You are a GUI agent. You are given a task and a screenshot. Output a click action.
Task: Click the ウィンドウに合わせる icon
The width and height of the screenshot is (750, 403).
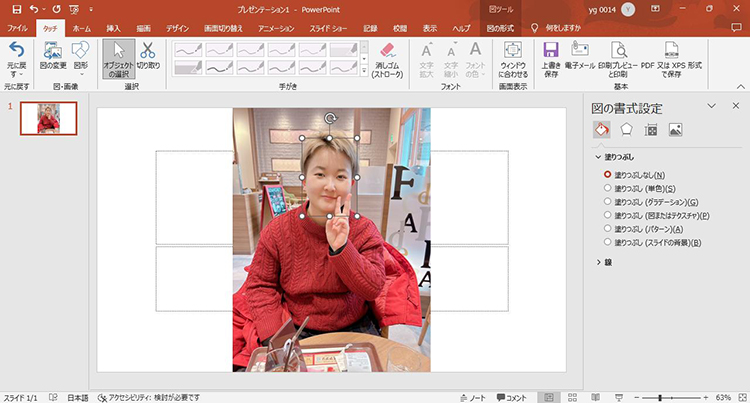pos(512,57)
